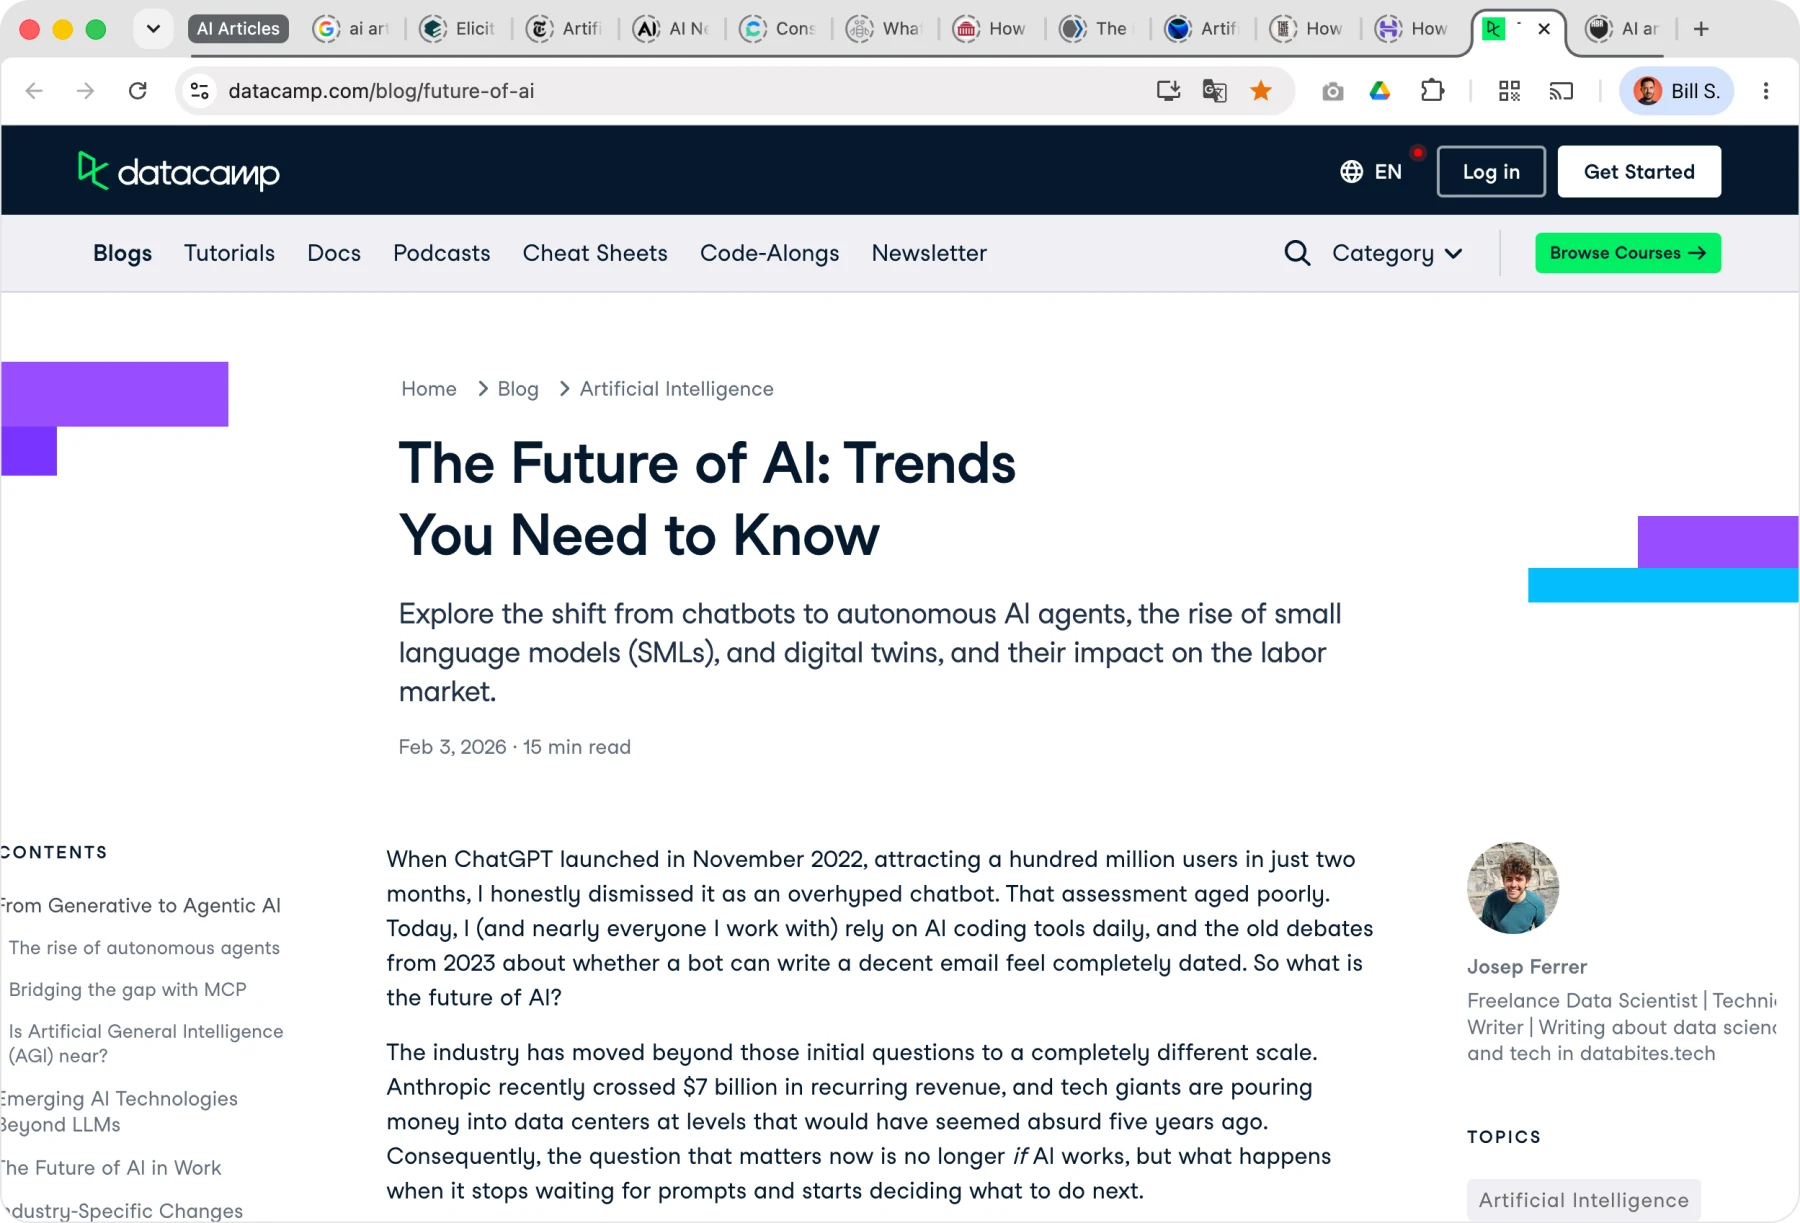Open the Google Translate icon
1800x1223 pixels.
coord(1214,91)
